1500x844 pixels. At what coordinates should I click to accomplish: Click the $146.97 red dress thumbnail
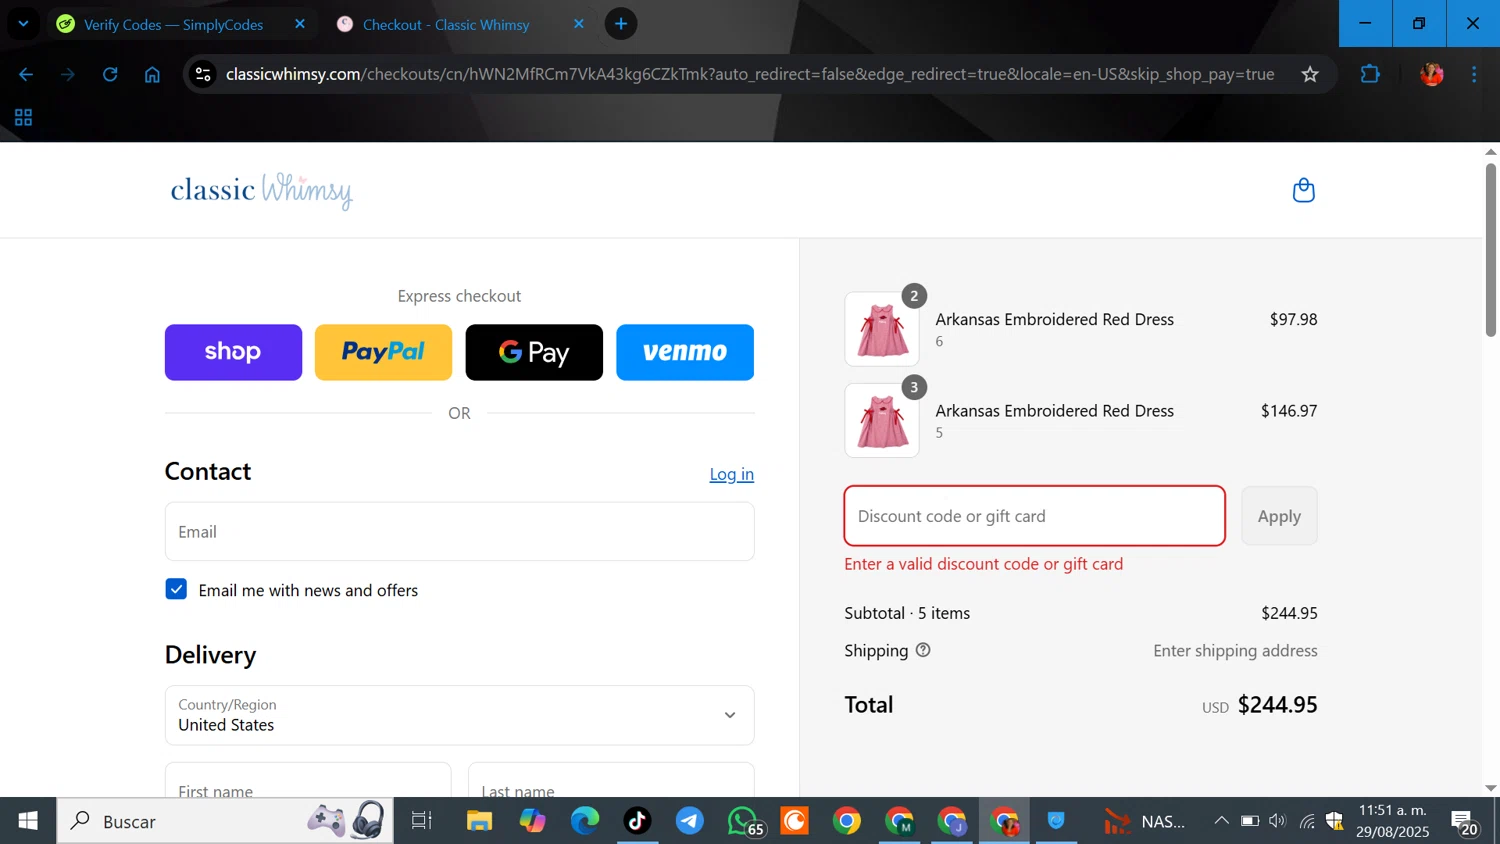pyautogui.click(x=882, y=421)
